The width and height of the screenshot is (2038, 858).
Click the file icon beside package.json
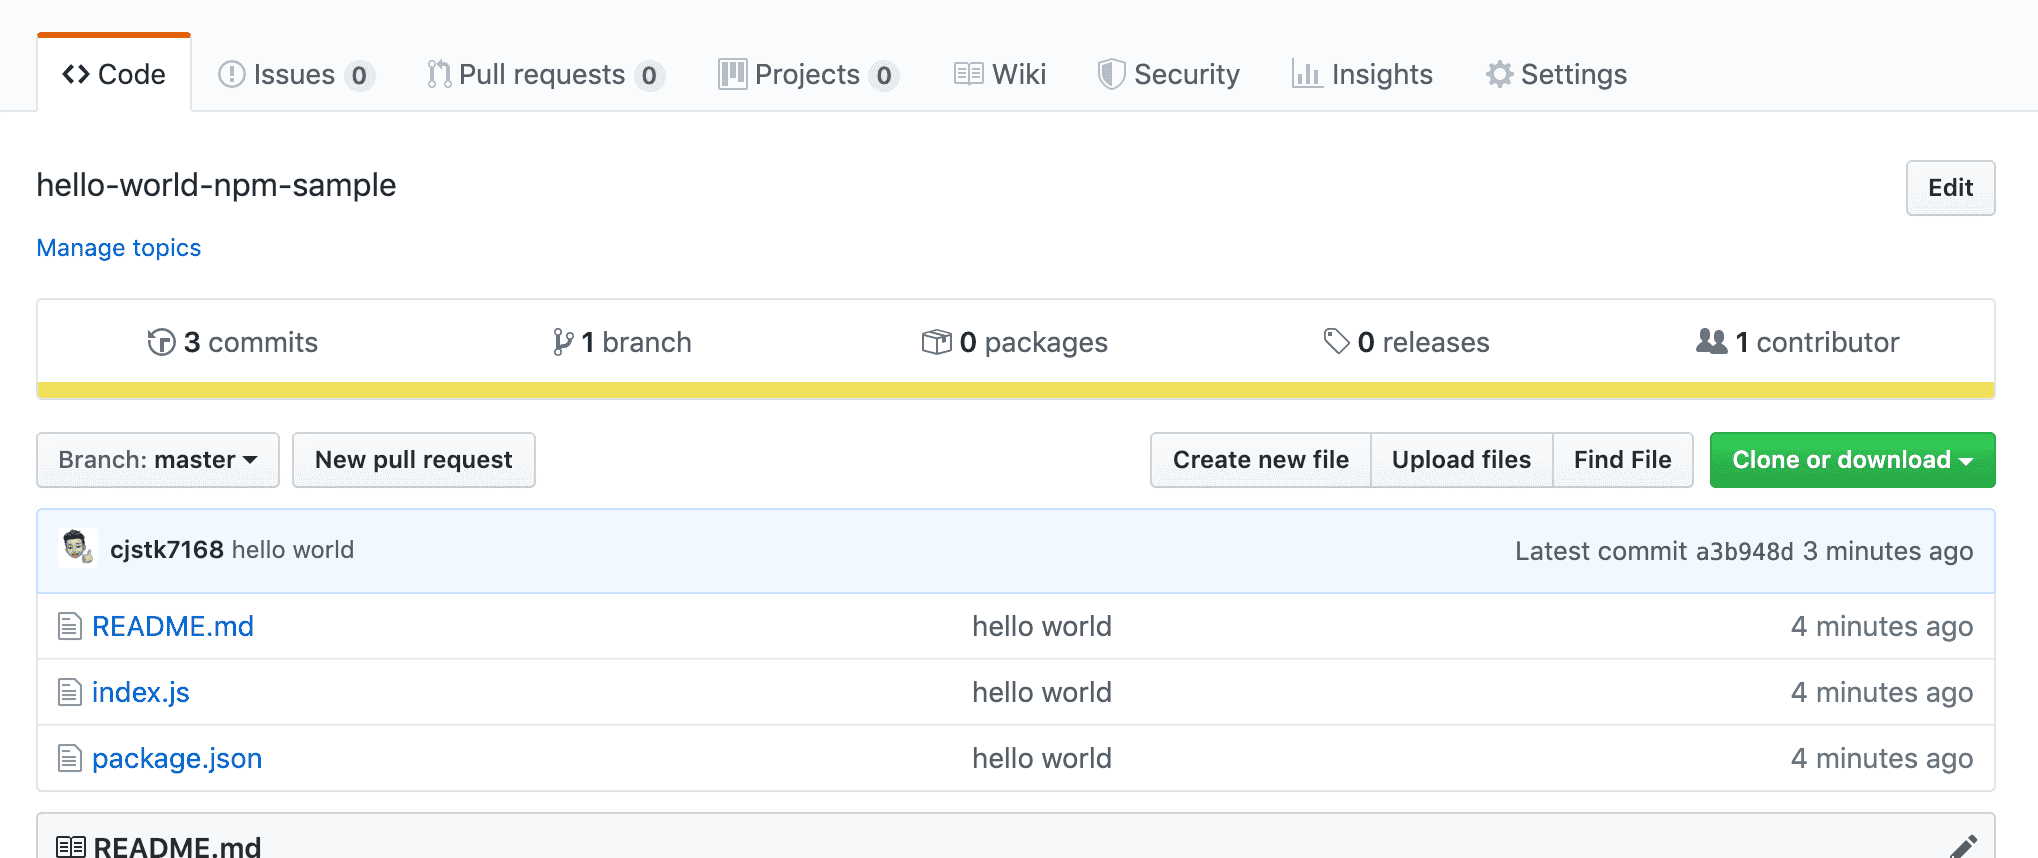pyautogui.click(x=69, y=758)
